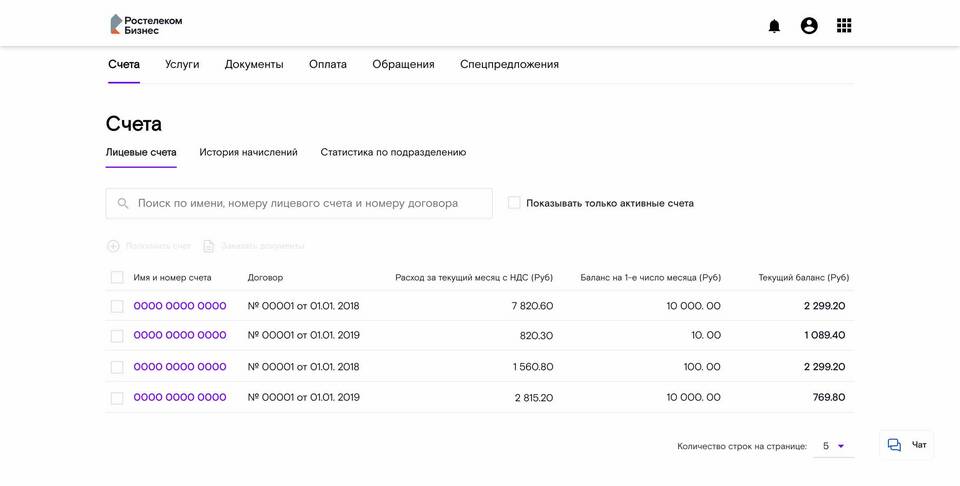Viewport: 960px width, 486px height.
Task: Click the magnifier search icon
Action: click(123, 203)
